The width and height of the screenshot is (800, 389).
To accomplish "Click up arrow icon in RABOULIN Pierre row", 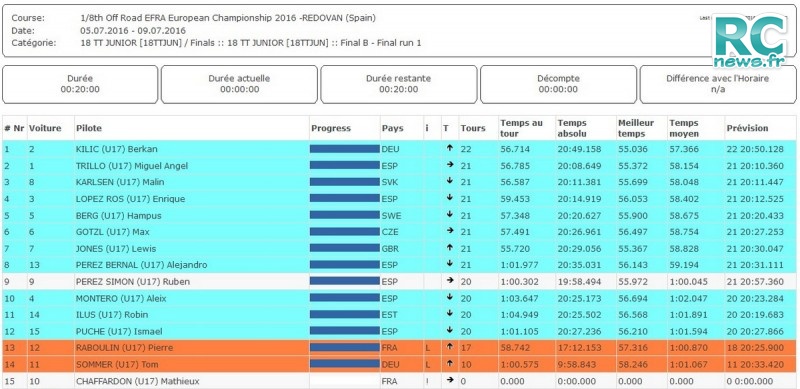I will pyautogui.click(x=449, y=347).
